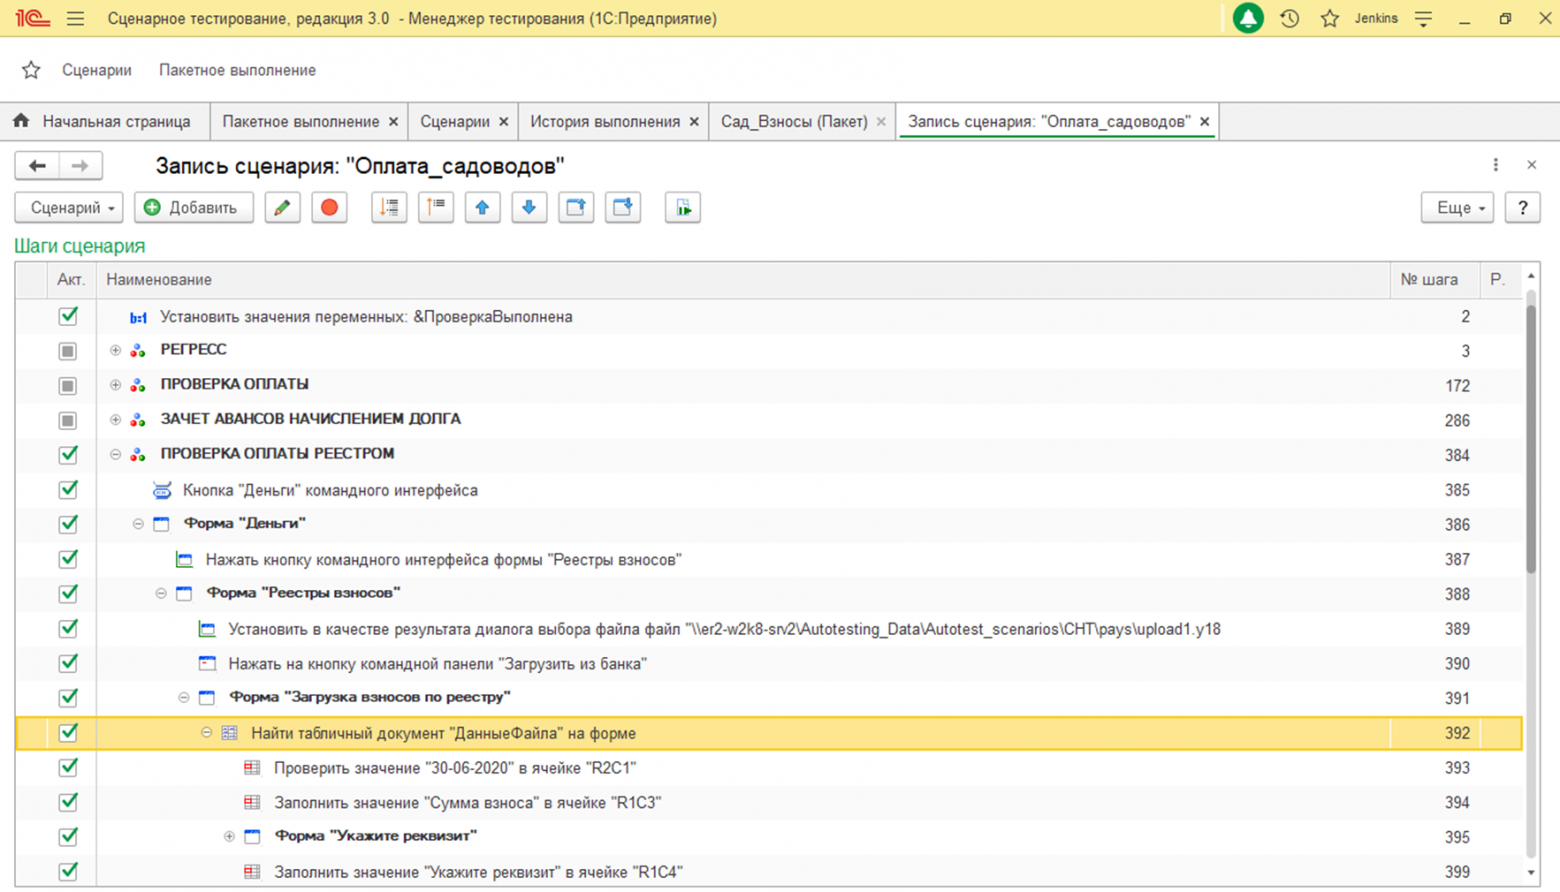Screen dimensions: 1560x892
Task: Toggle ЗАЧЕТ АВАНСОВ НАЧИСЛЕНИЕМ ДОЛГА checkbox
Action: coord(68,420)
